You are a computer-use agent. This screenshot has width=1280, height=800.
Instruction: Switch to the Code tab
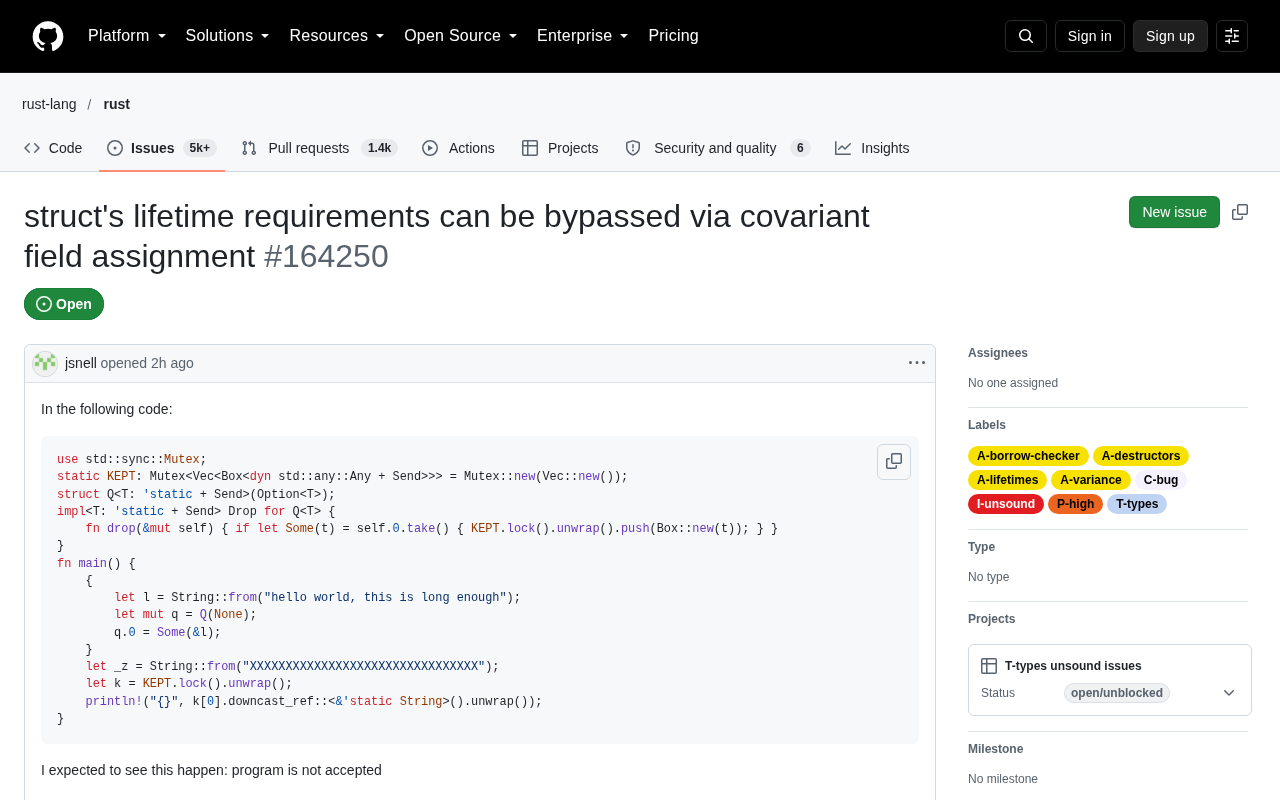(x=53, y=148)
